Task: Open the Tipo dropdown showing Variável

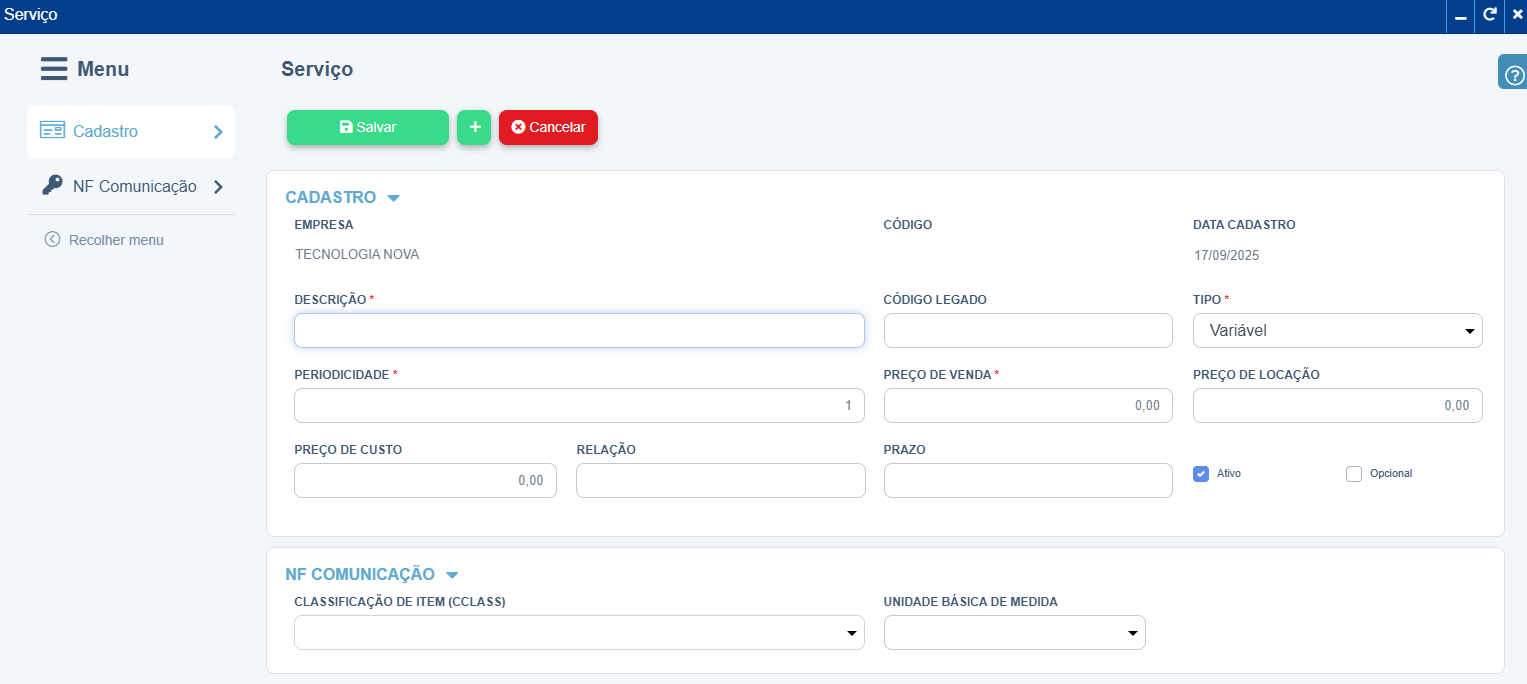Action: click(1337, 331)
